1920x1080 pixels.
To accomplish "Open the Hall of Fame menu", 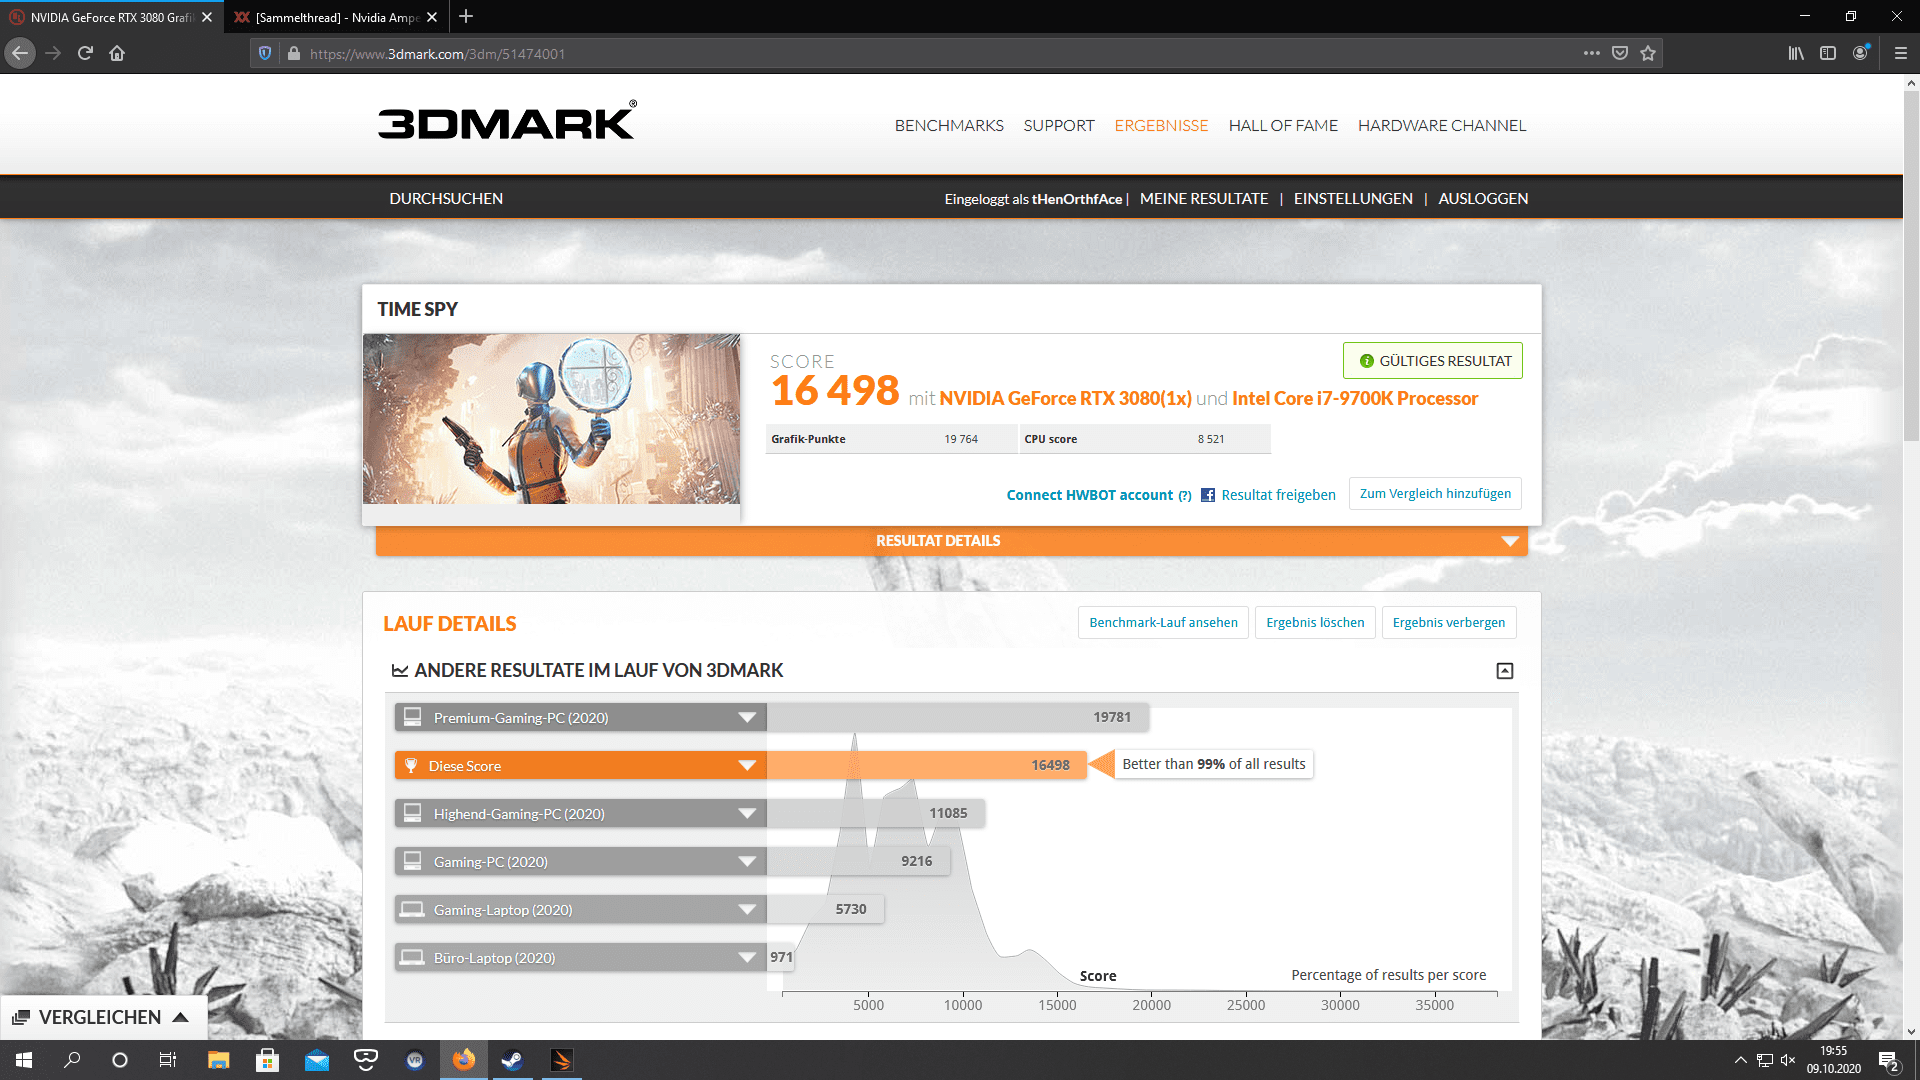I will pos(1282,126).
